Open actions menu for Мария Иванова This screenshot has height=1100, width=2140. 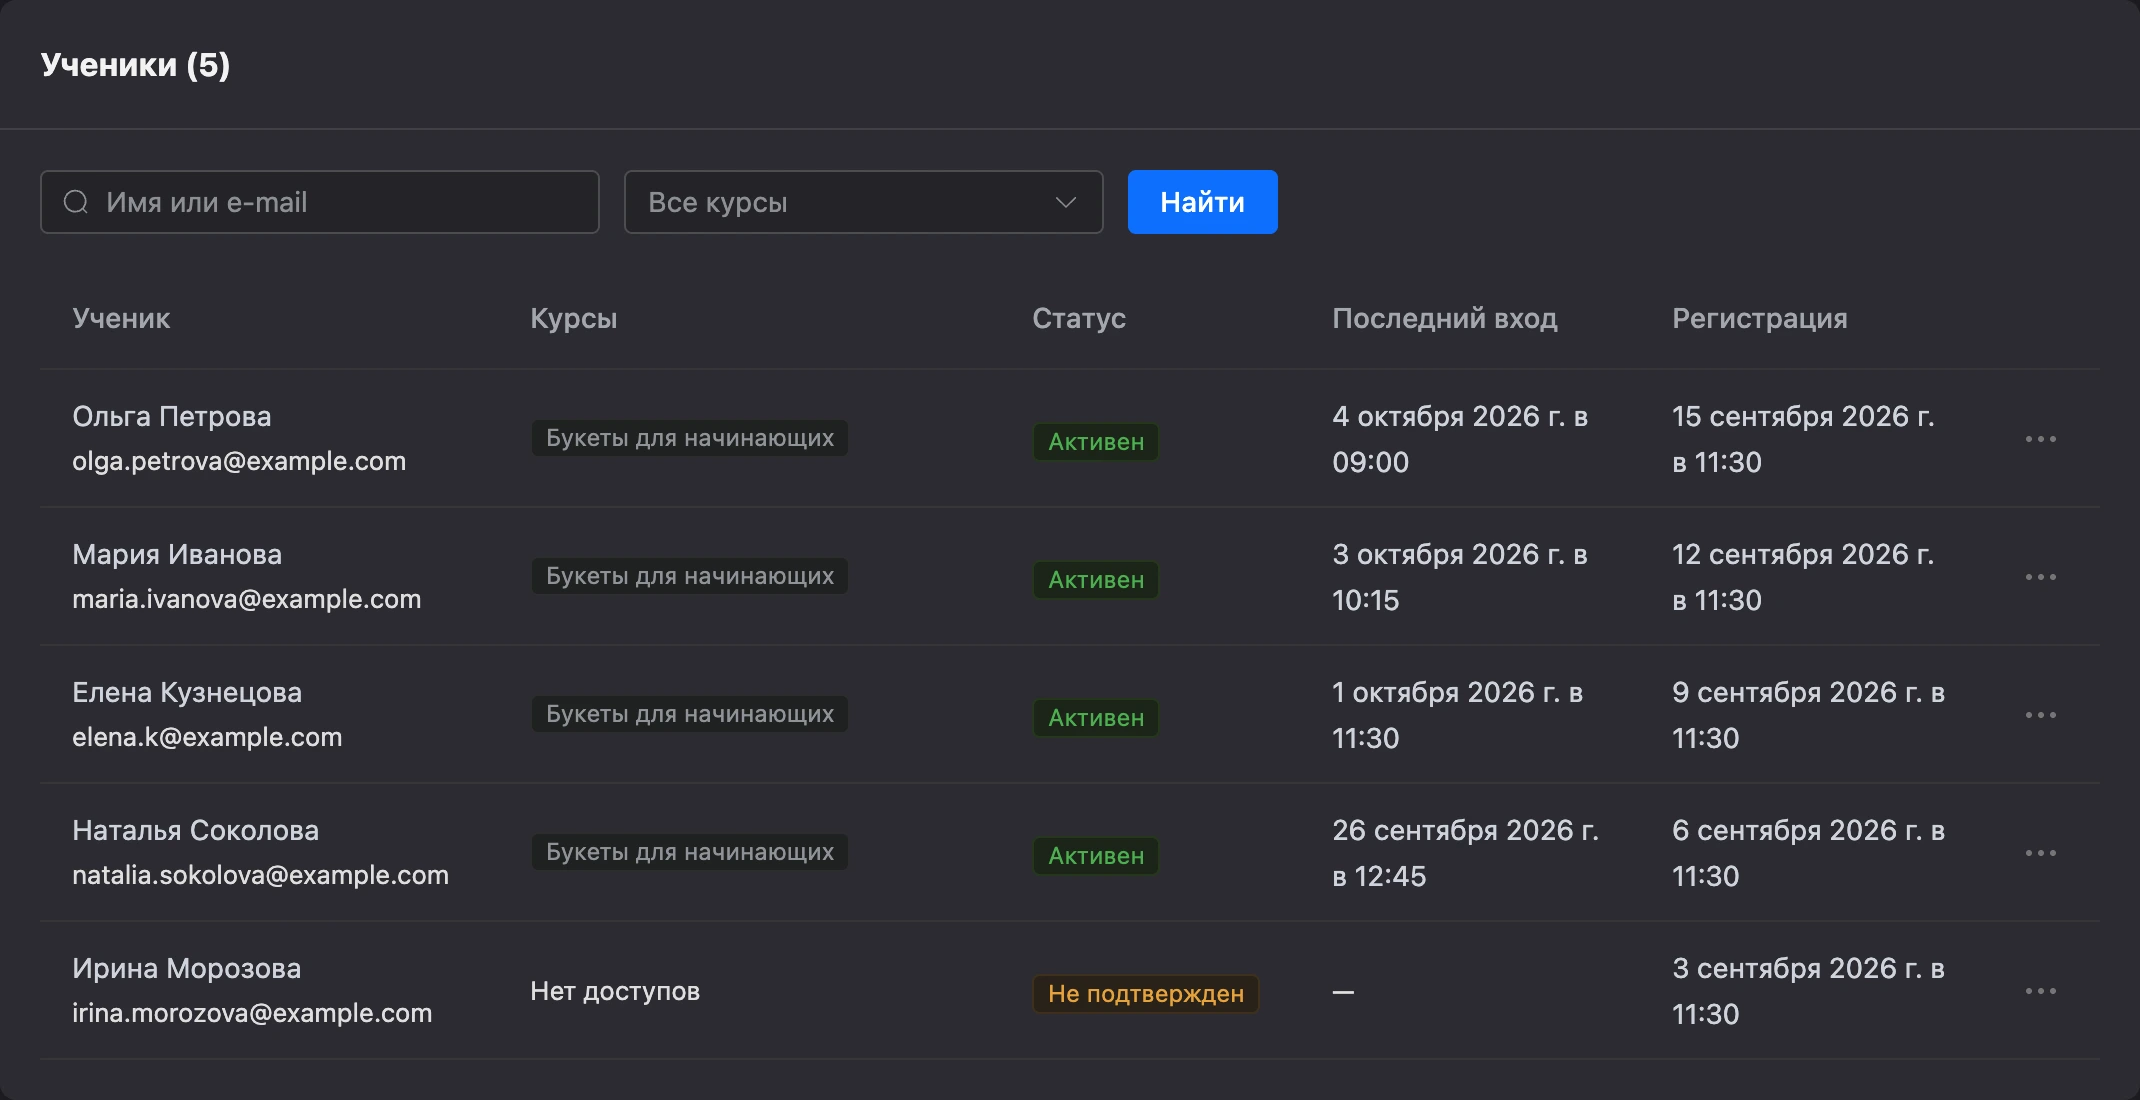coord(2040,577)
